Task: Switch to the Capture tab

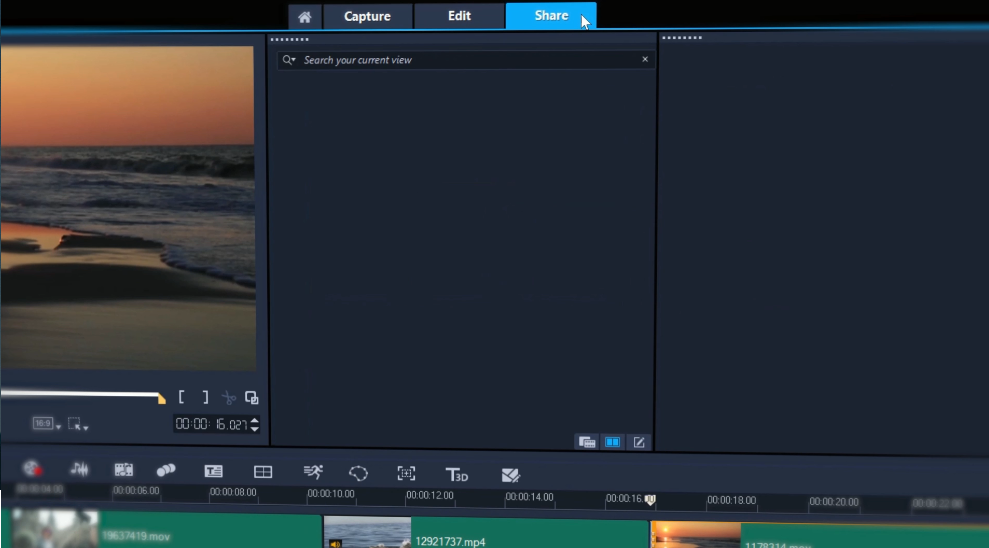Action: click(x=367, y=17)
